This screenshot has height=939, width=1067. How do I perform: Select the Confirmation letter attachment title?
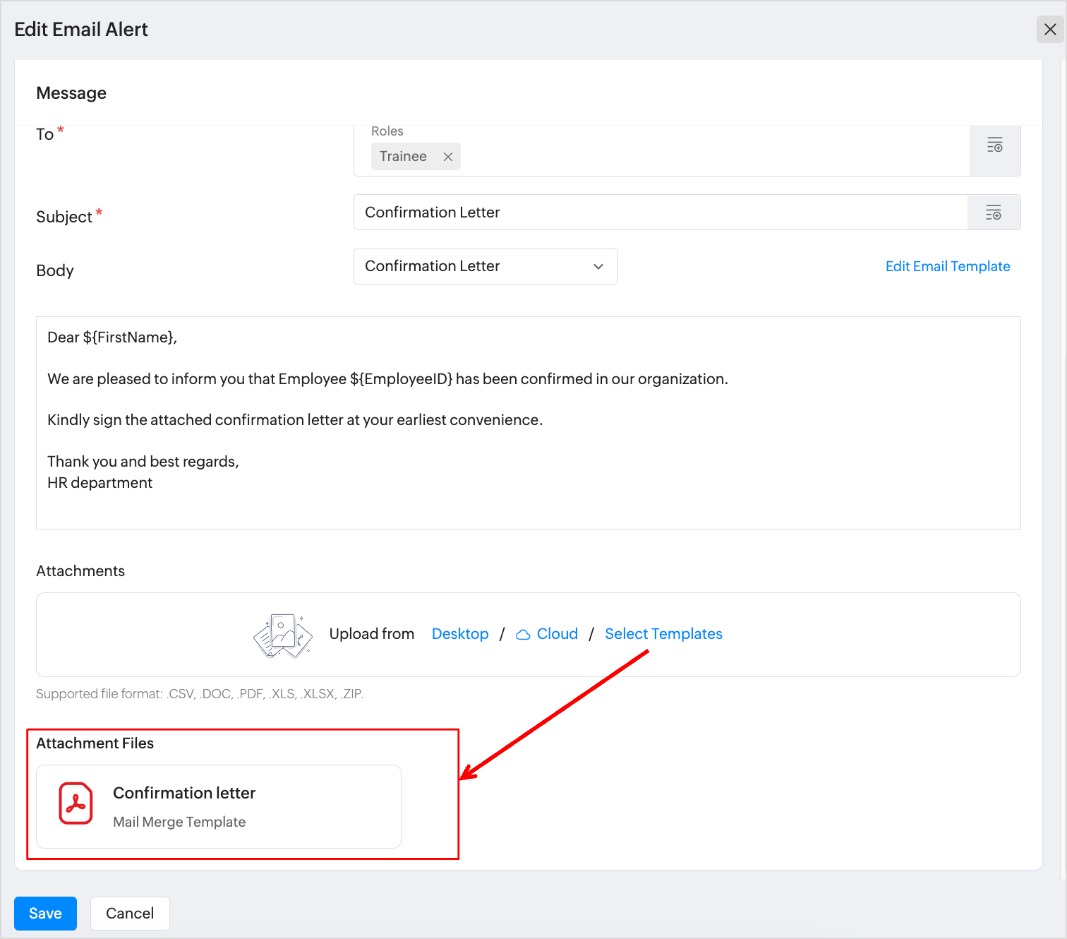point(184,793)
